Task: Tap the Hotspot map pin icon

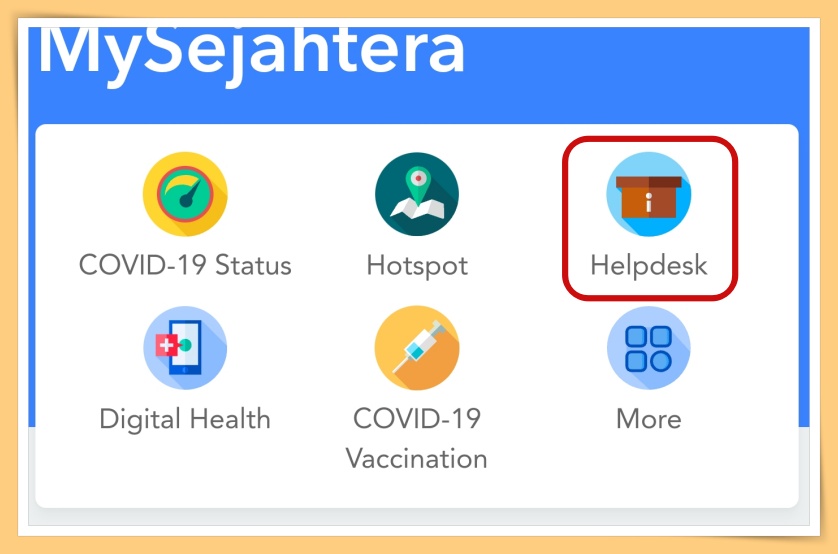Action: point(417,194)
